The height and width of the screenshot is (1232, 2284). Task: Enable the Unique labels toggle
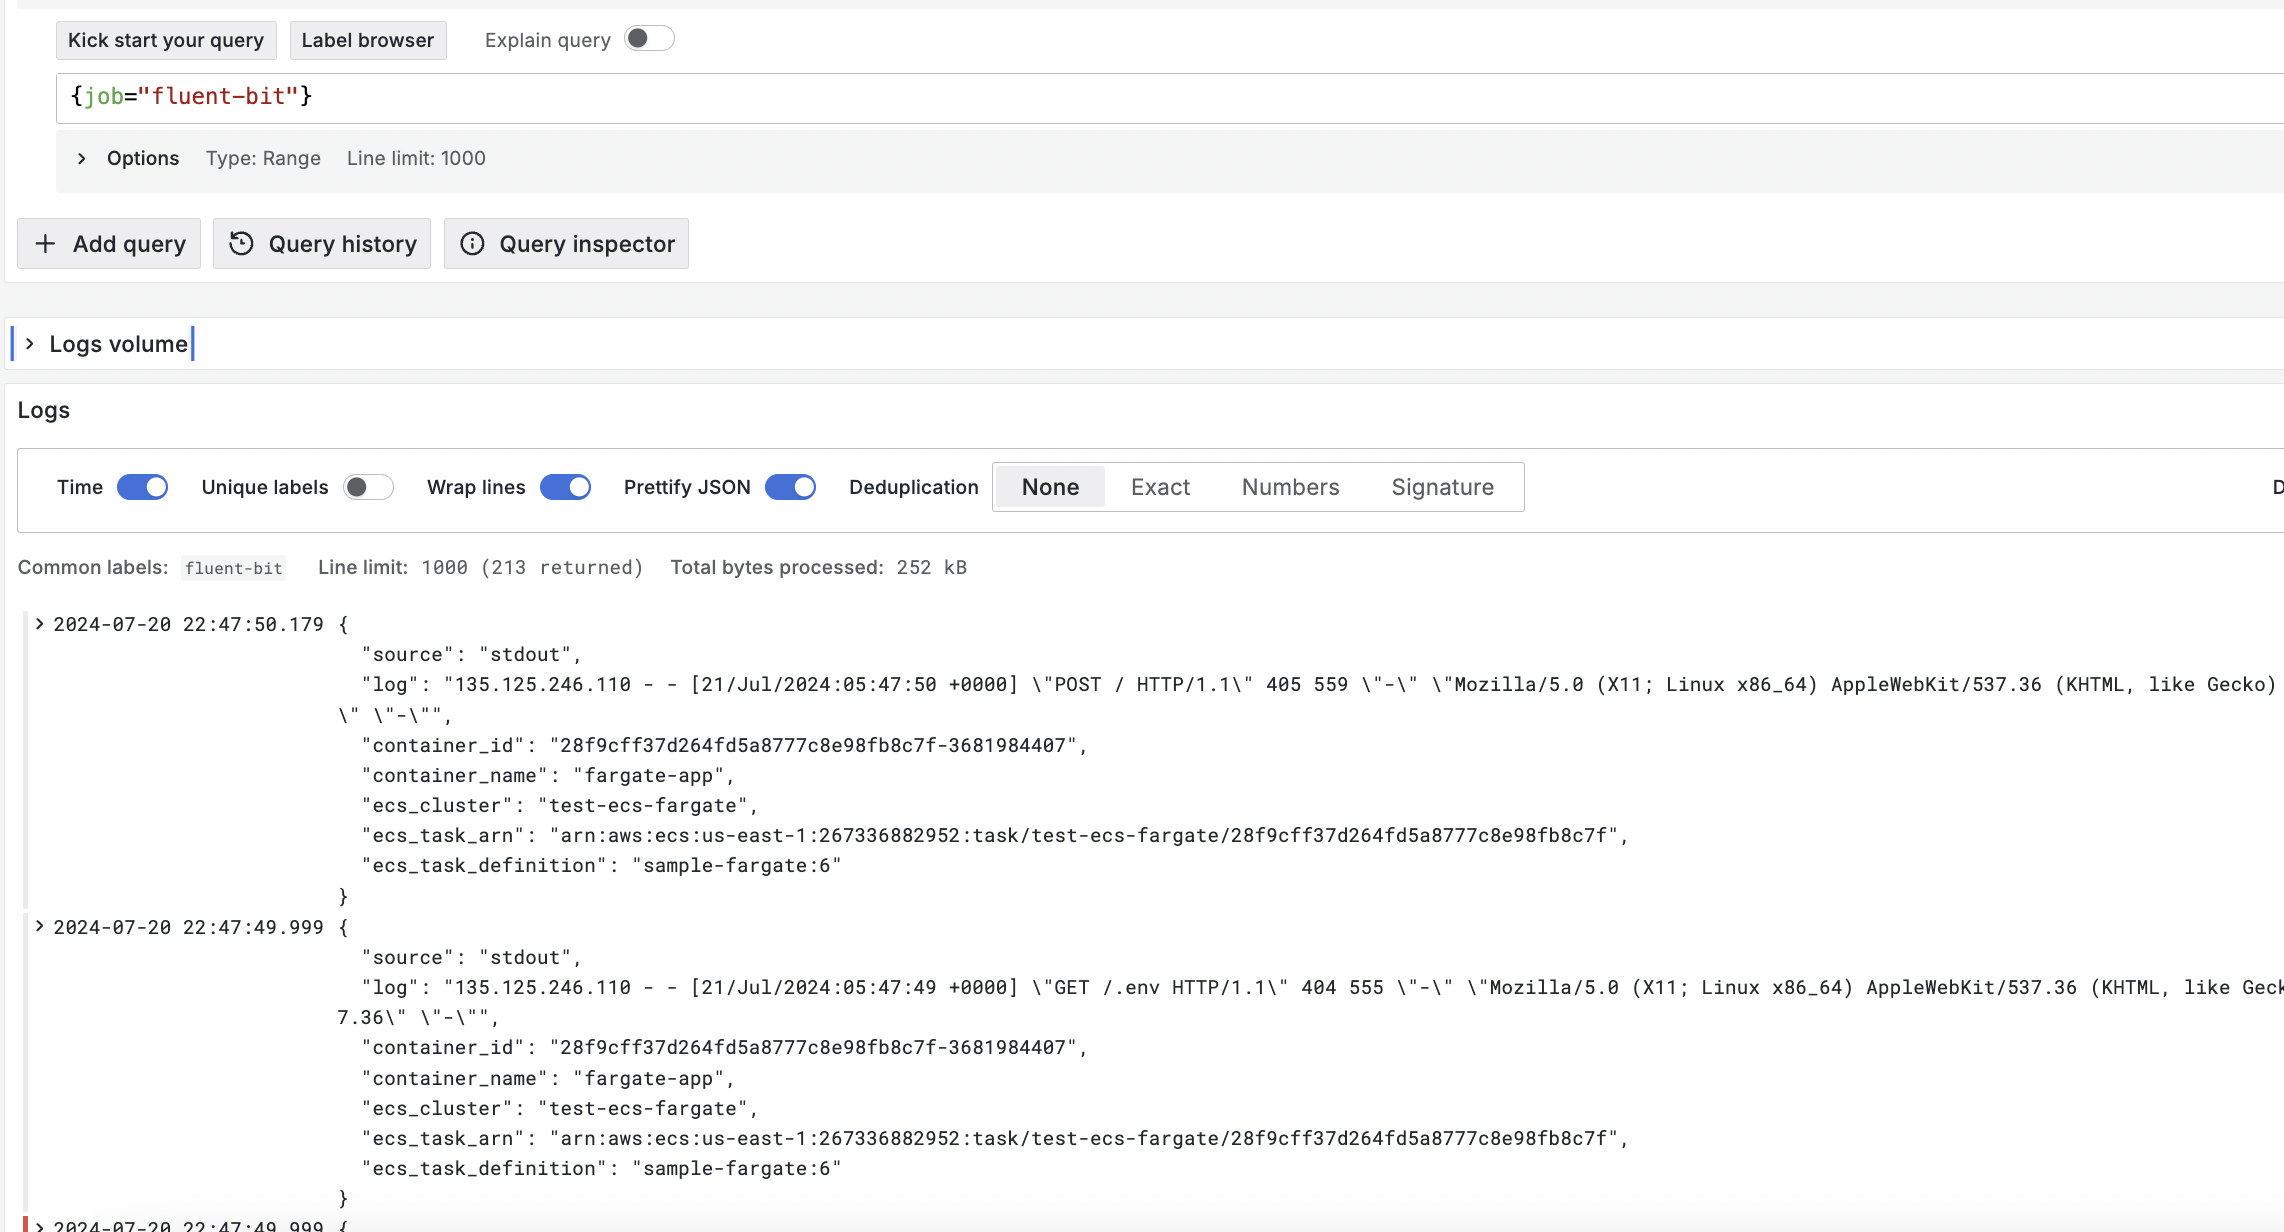tap(367, 487)
